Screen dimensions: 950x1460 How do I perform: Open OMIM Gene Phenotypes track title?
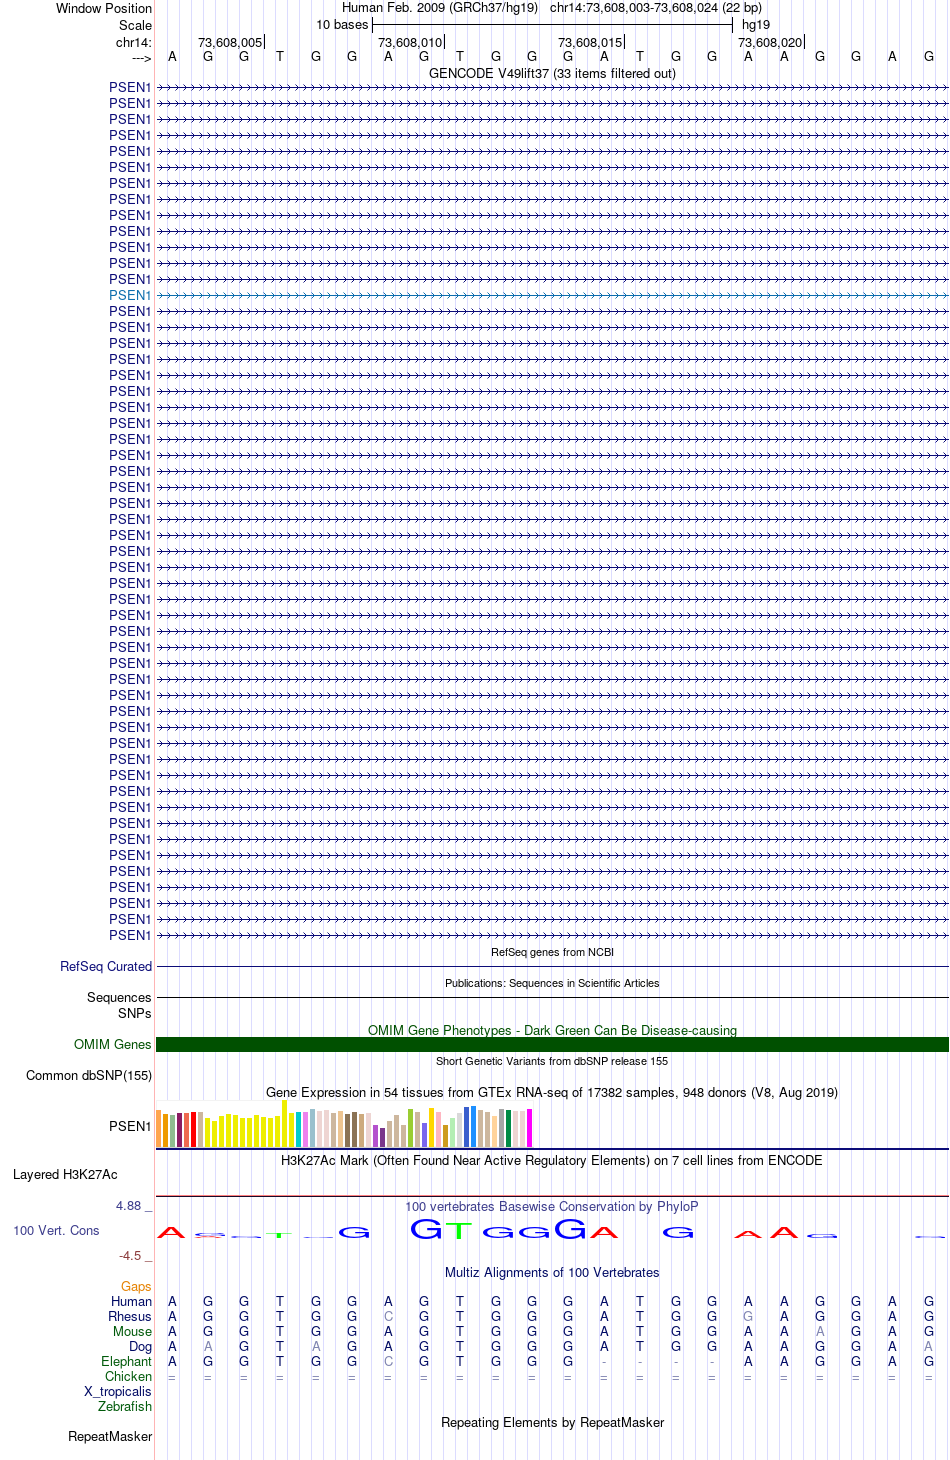pos(552,1030)
